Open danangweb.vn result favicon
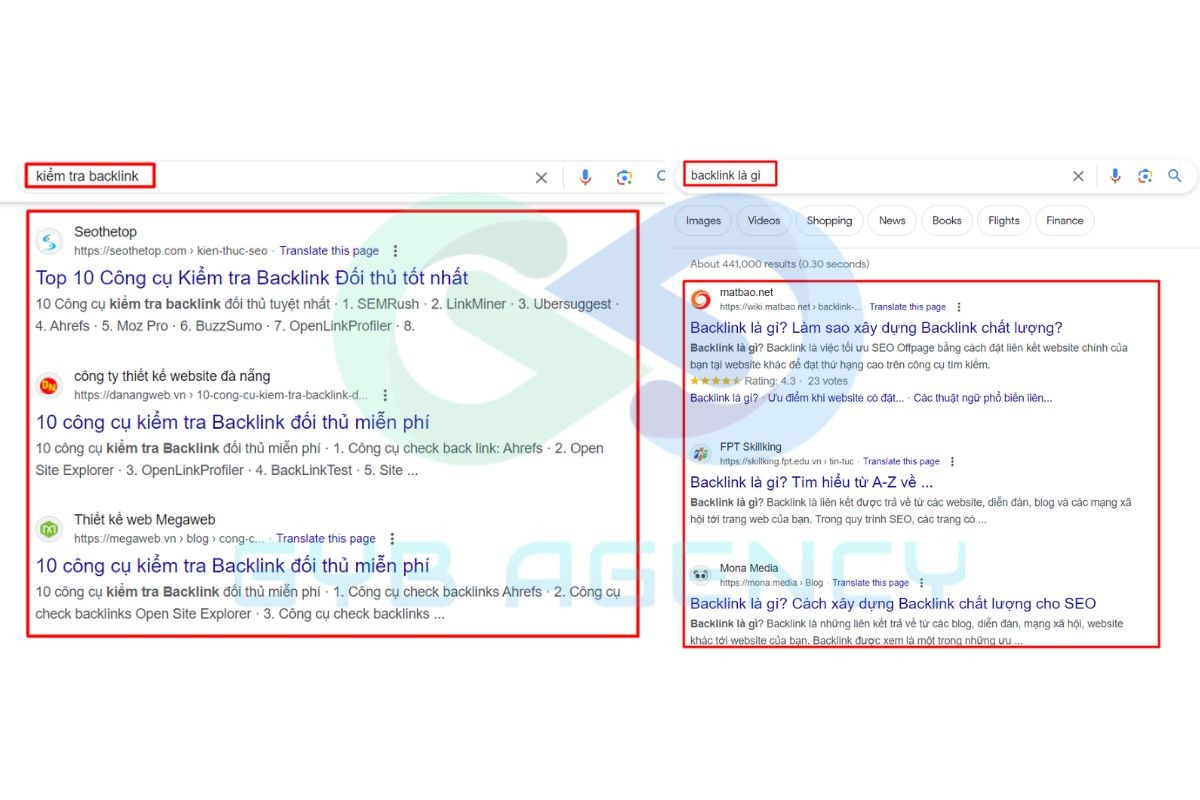The width and height of the screenshot is (1200, 800). tap(49, 385)
